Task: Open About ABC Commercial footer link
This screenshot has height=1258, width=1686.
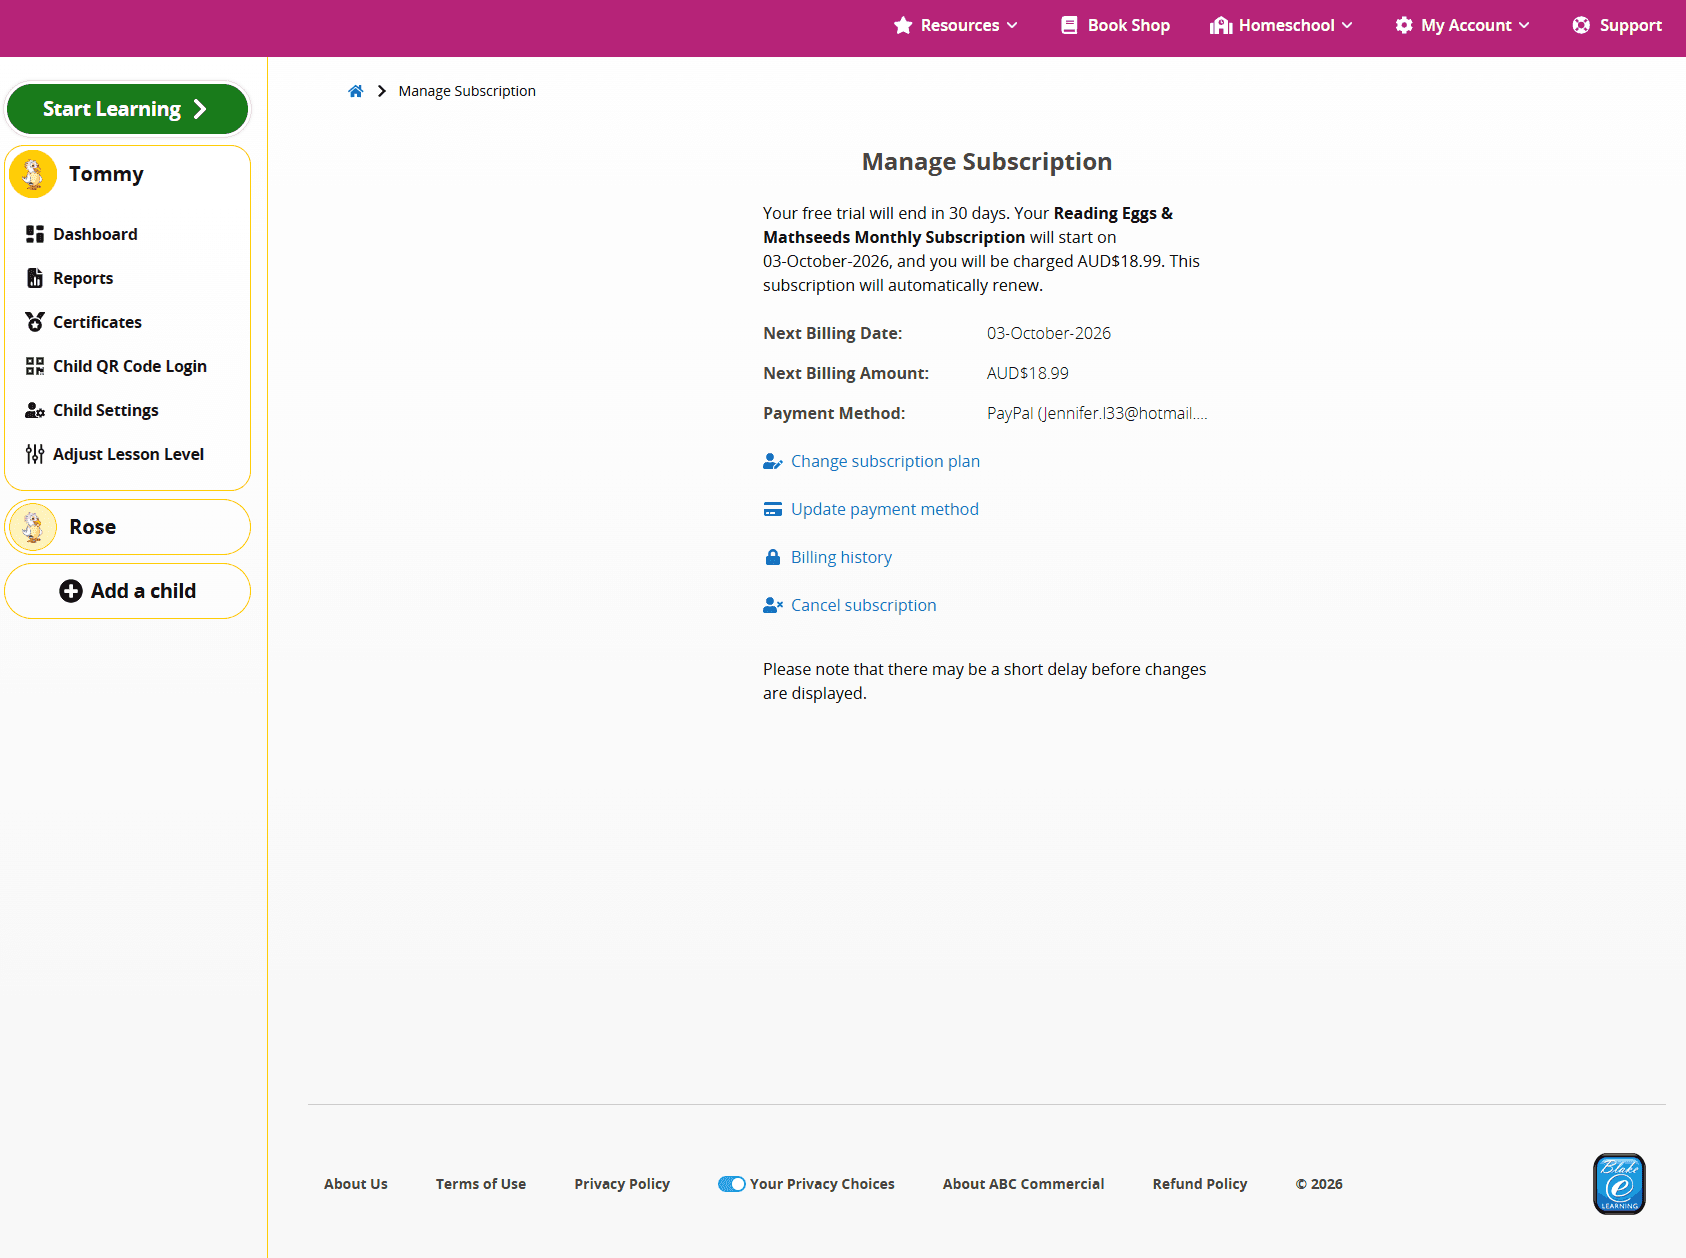Action: pyautogui.click(x=1024, y=1184)
